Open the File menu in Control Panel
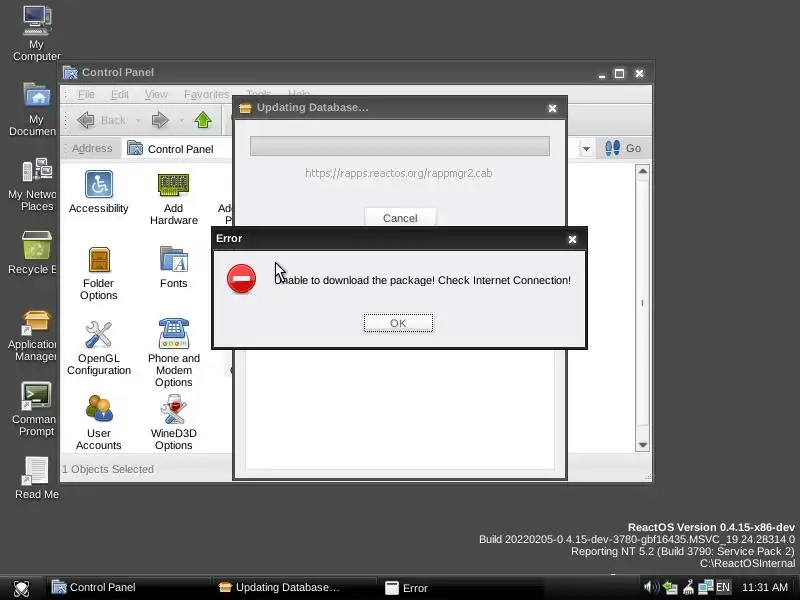Screen dimensions: 800x600 (86, 94)
